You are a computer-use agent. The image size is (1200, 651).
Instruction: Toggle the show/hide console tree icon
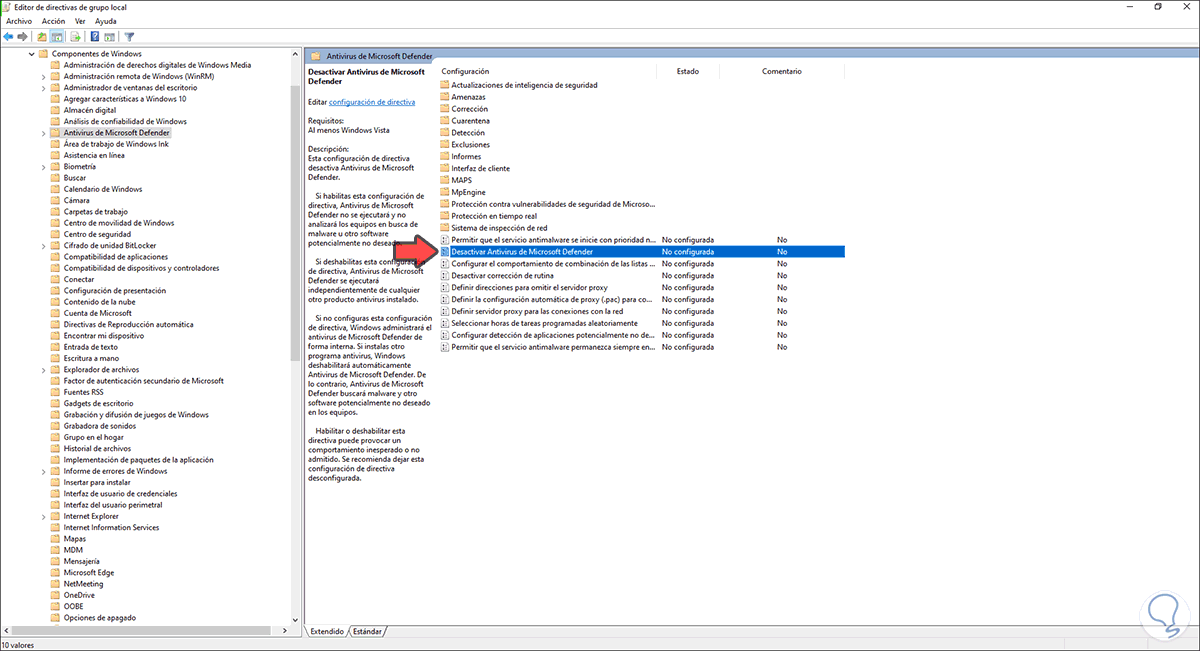pos(58,37)
